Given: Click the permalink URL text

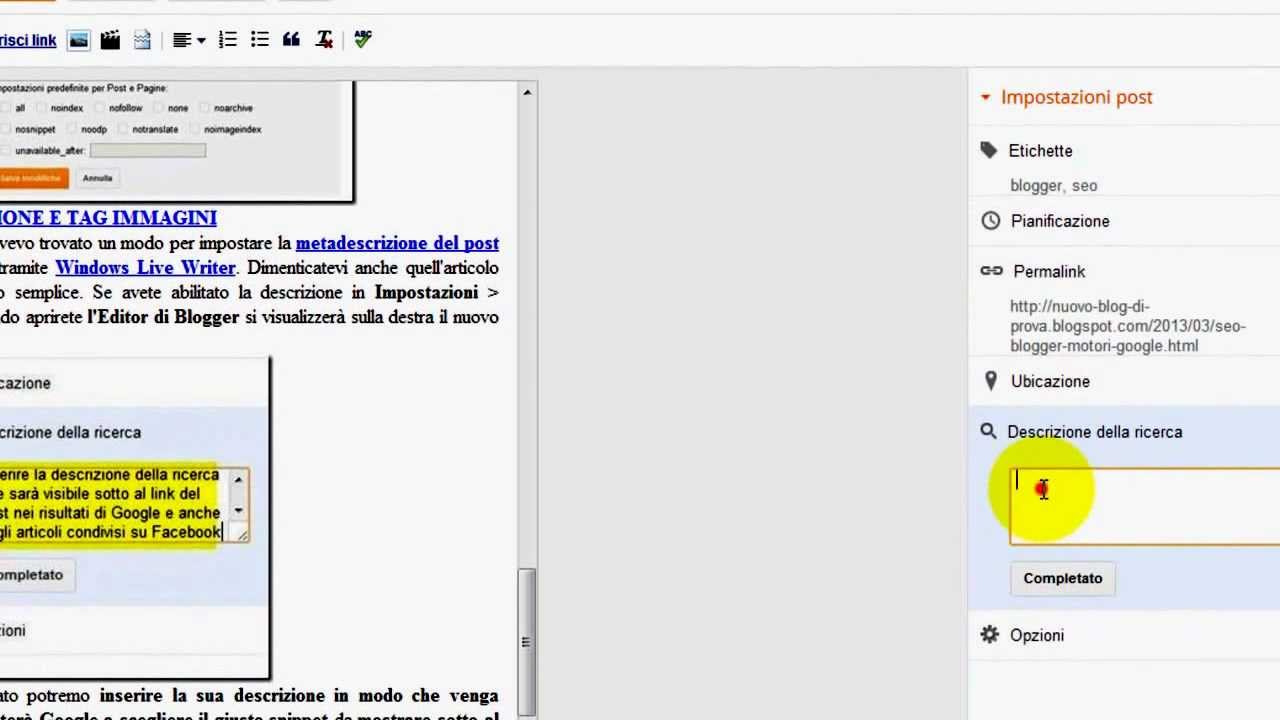Looking at the screenshot, I should click(1127, 326).
